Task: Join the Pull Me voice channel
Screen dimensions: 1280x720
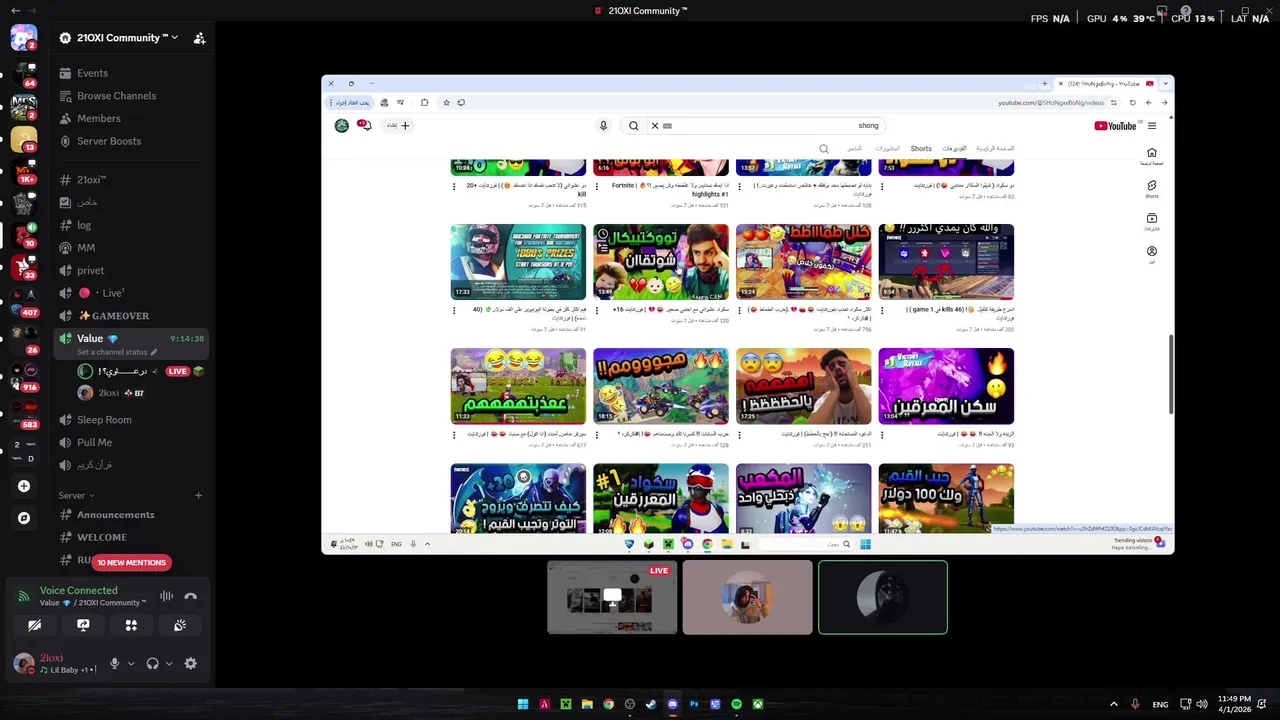Action: 131,442
